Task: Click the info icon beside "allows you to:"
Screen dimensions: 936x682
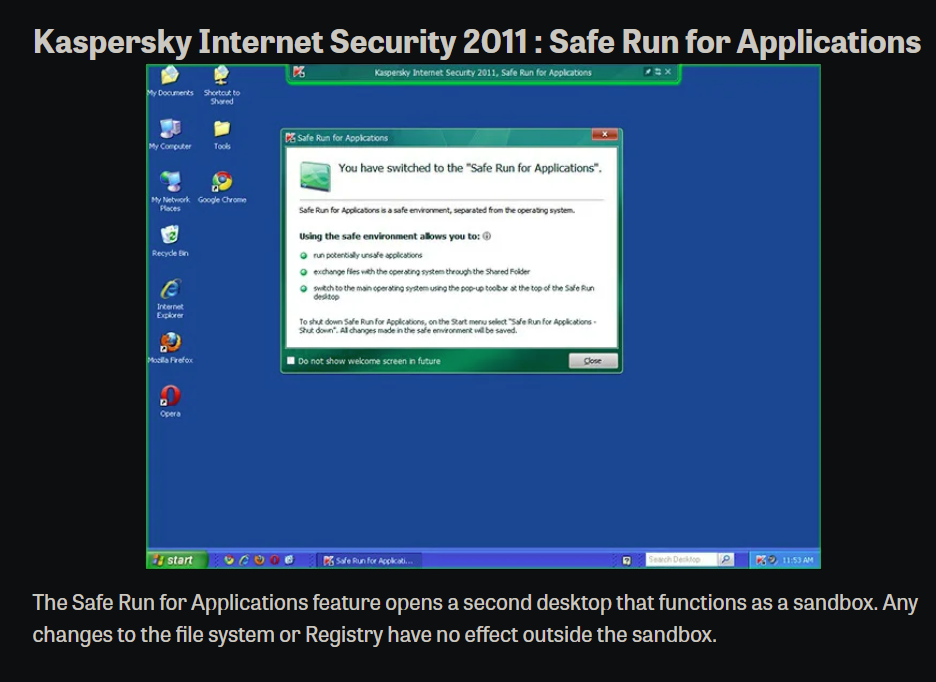Action: click(x=487, y=236)
